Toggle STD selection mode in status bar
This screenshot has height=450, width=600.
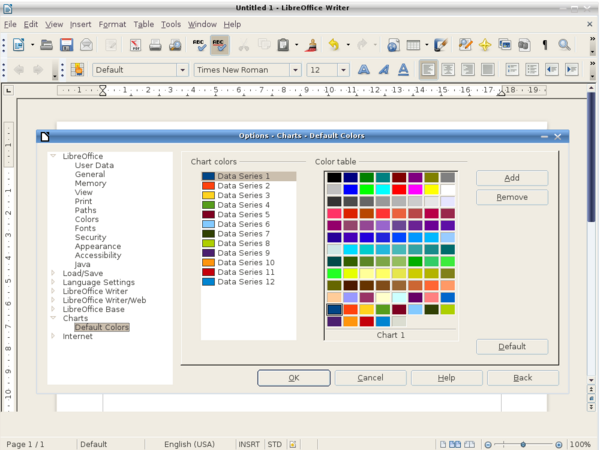click(x=274, y=443)
